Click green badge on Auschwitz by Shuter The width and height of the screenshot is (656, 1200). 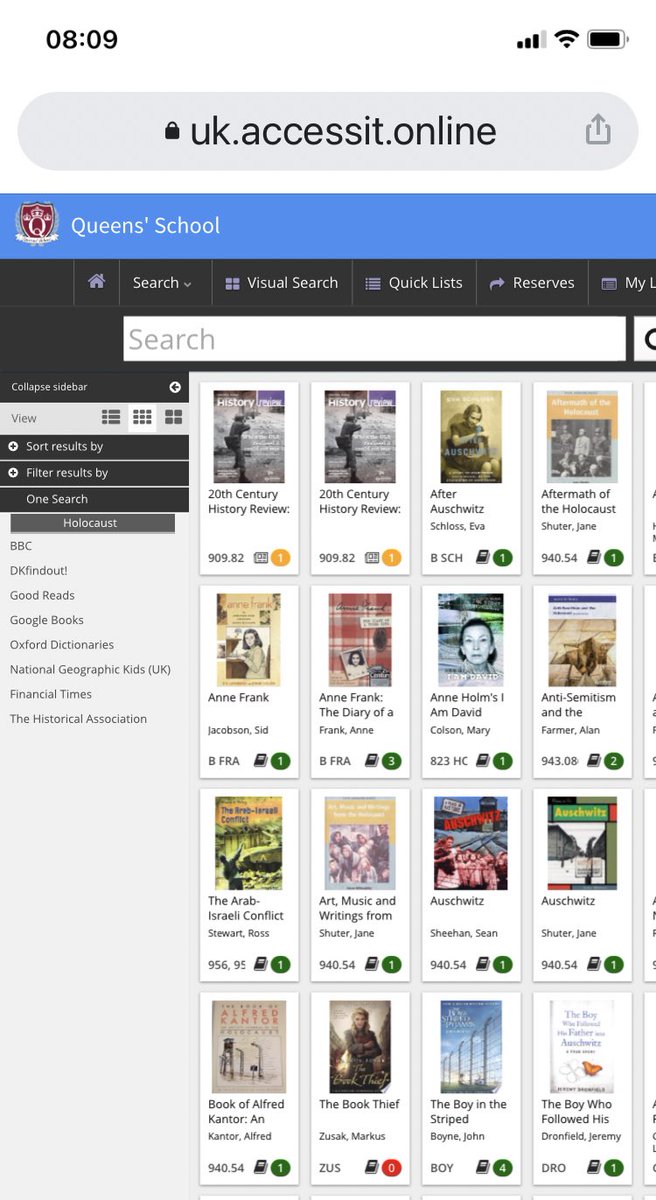click(614, 965)
